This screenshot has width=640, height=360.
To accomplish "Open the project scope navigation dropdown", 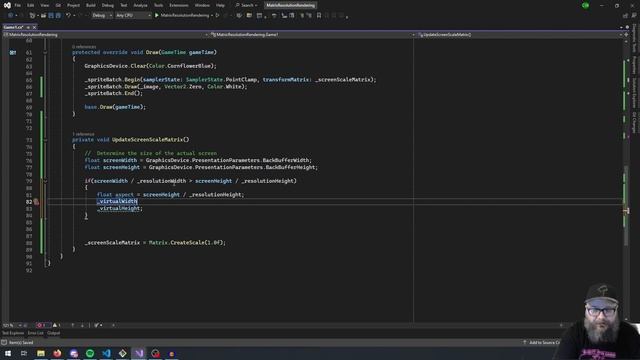I will coord(105,35).
